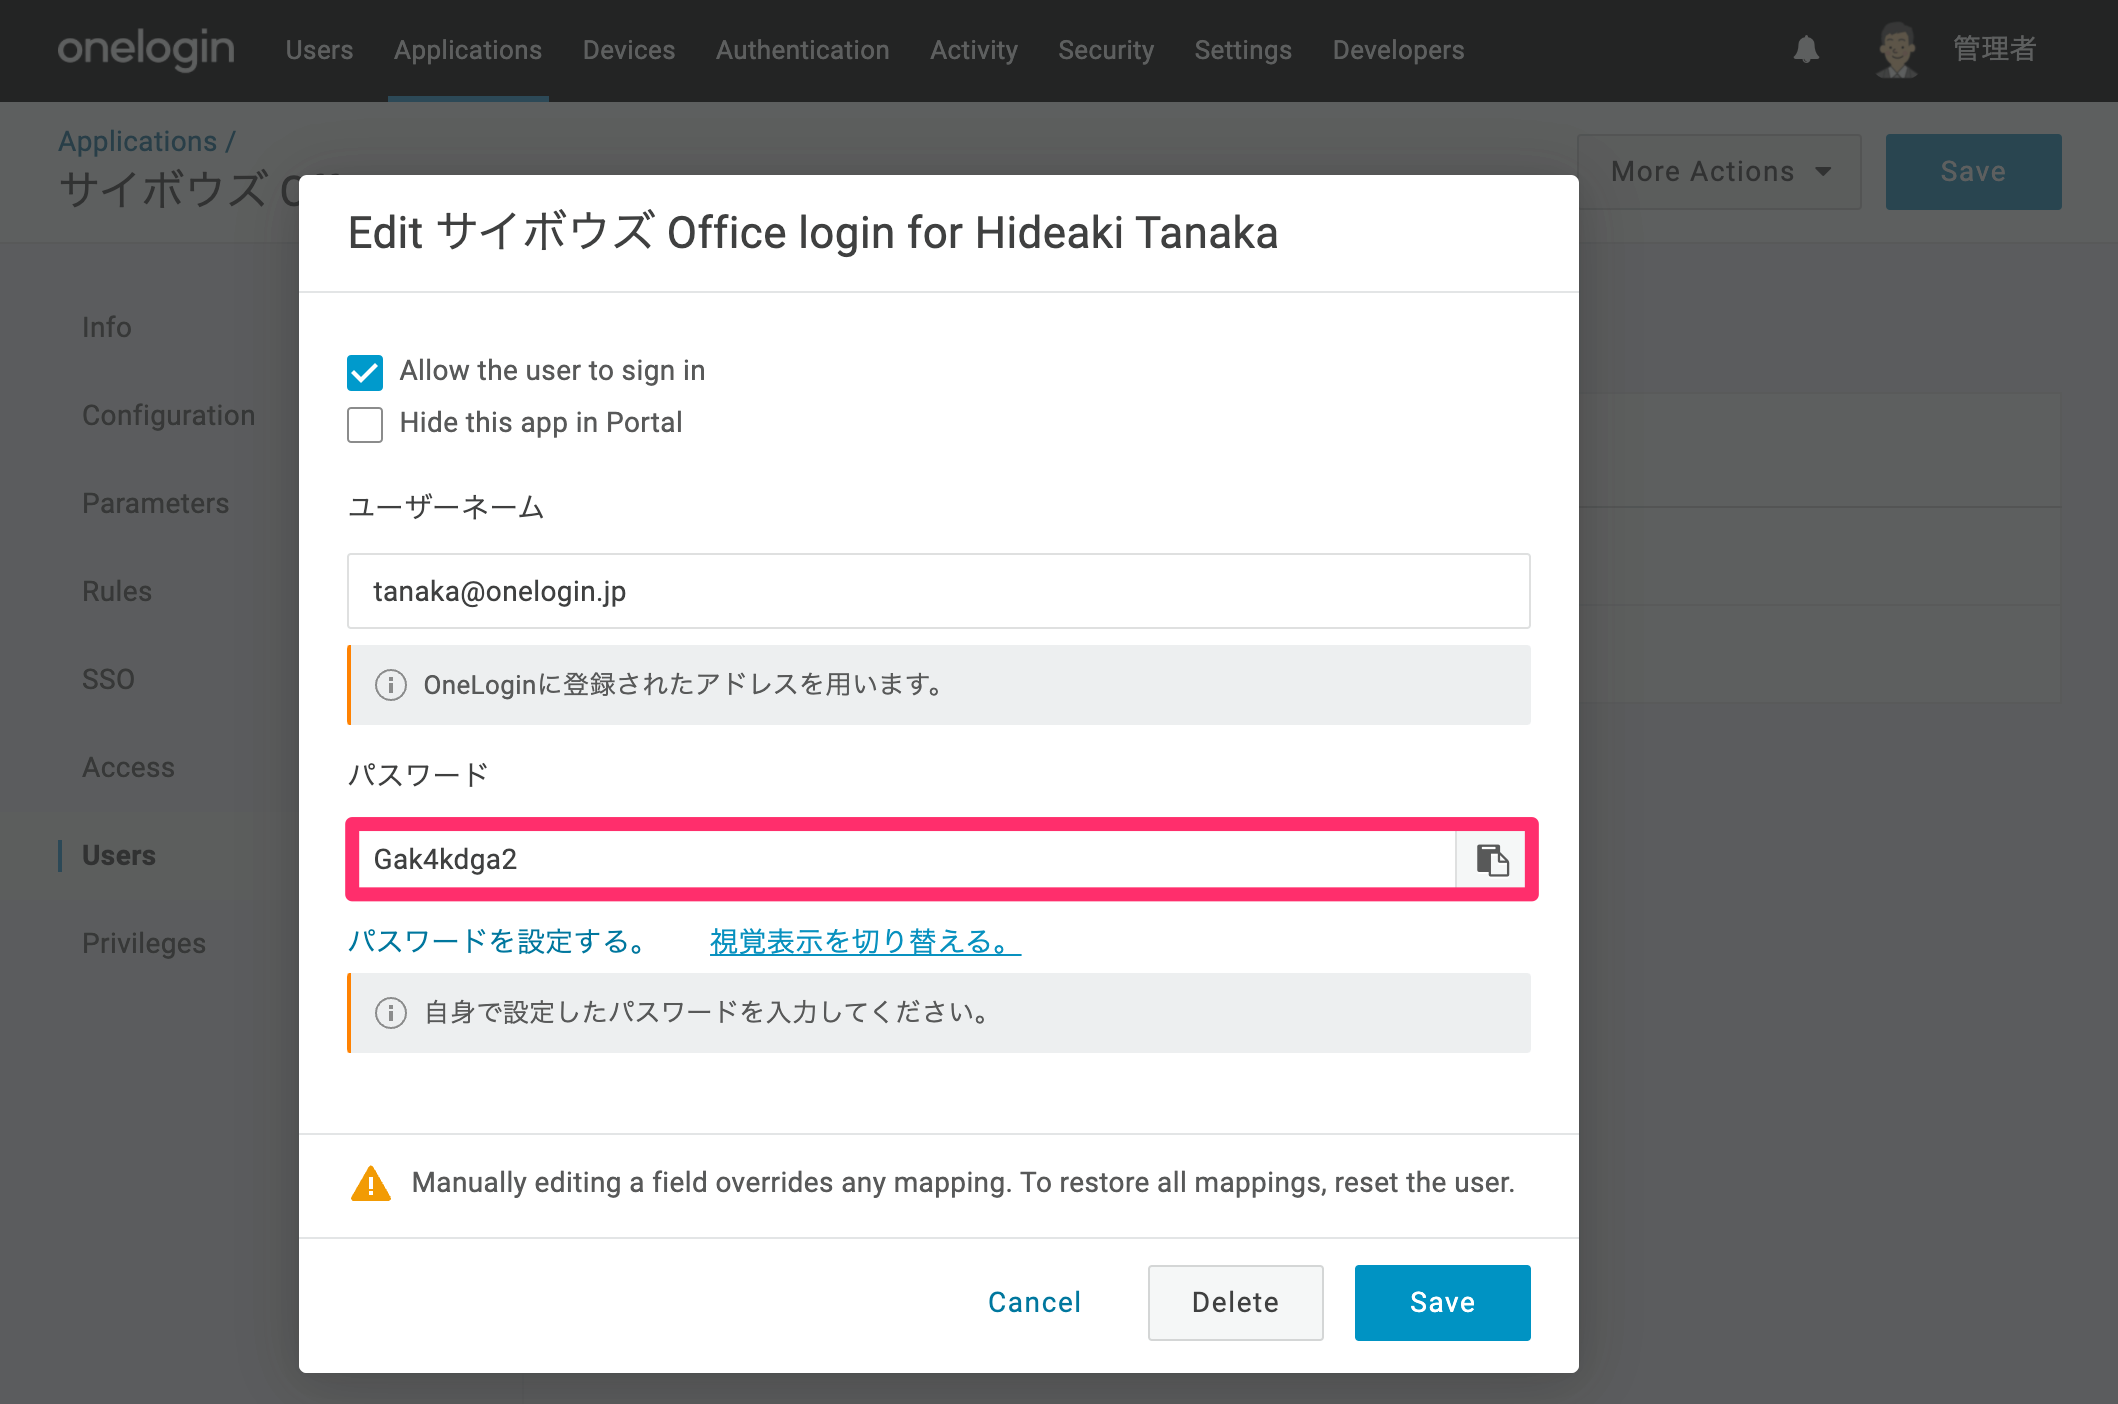Copy password with clipboard icon
This screenshot has width=2118, height=1404.
1492,860
